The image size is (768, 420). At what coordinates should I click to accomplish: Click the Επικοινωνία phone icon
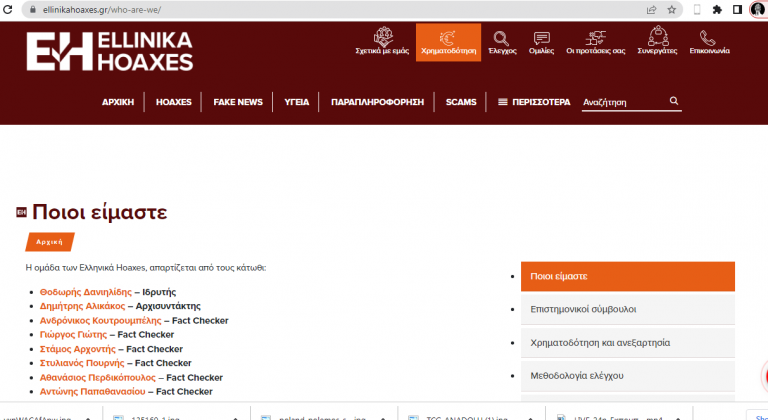click(x=708, y=38)
